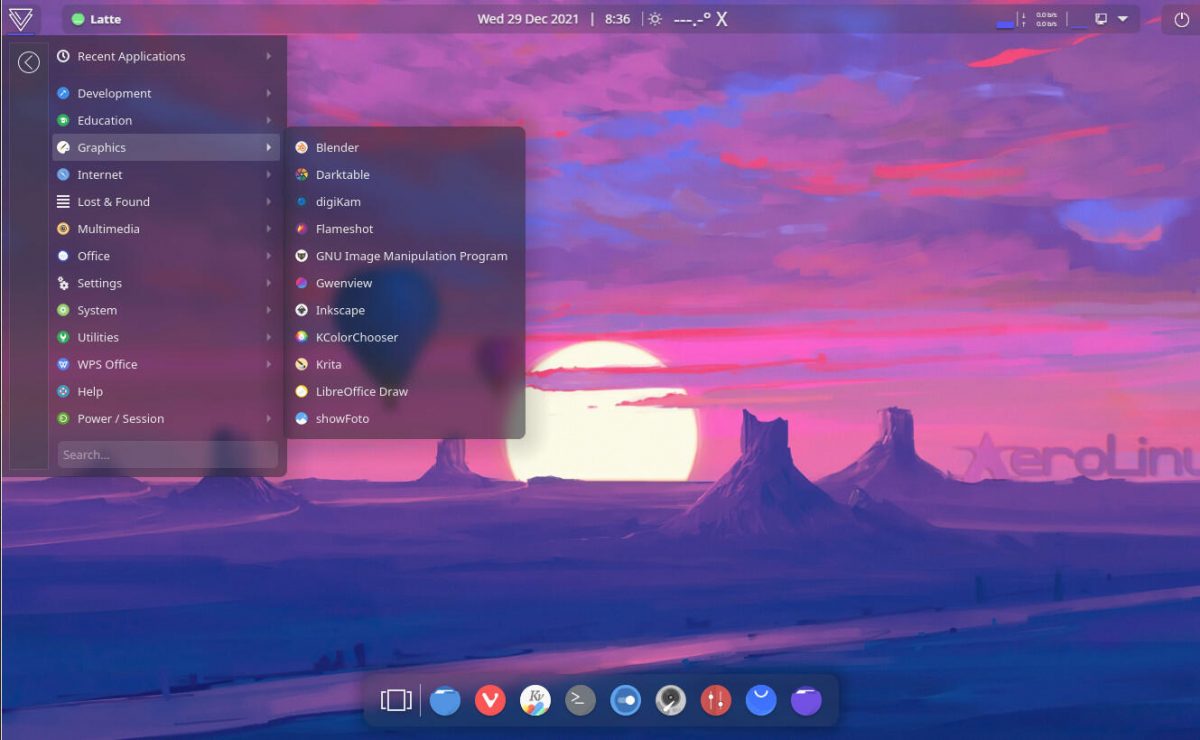The width and height of the screenshot is (1200, 740).
Task: Launch GNU Image Manipulation Program
Action: pos(411,255)
